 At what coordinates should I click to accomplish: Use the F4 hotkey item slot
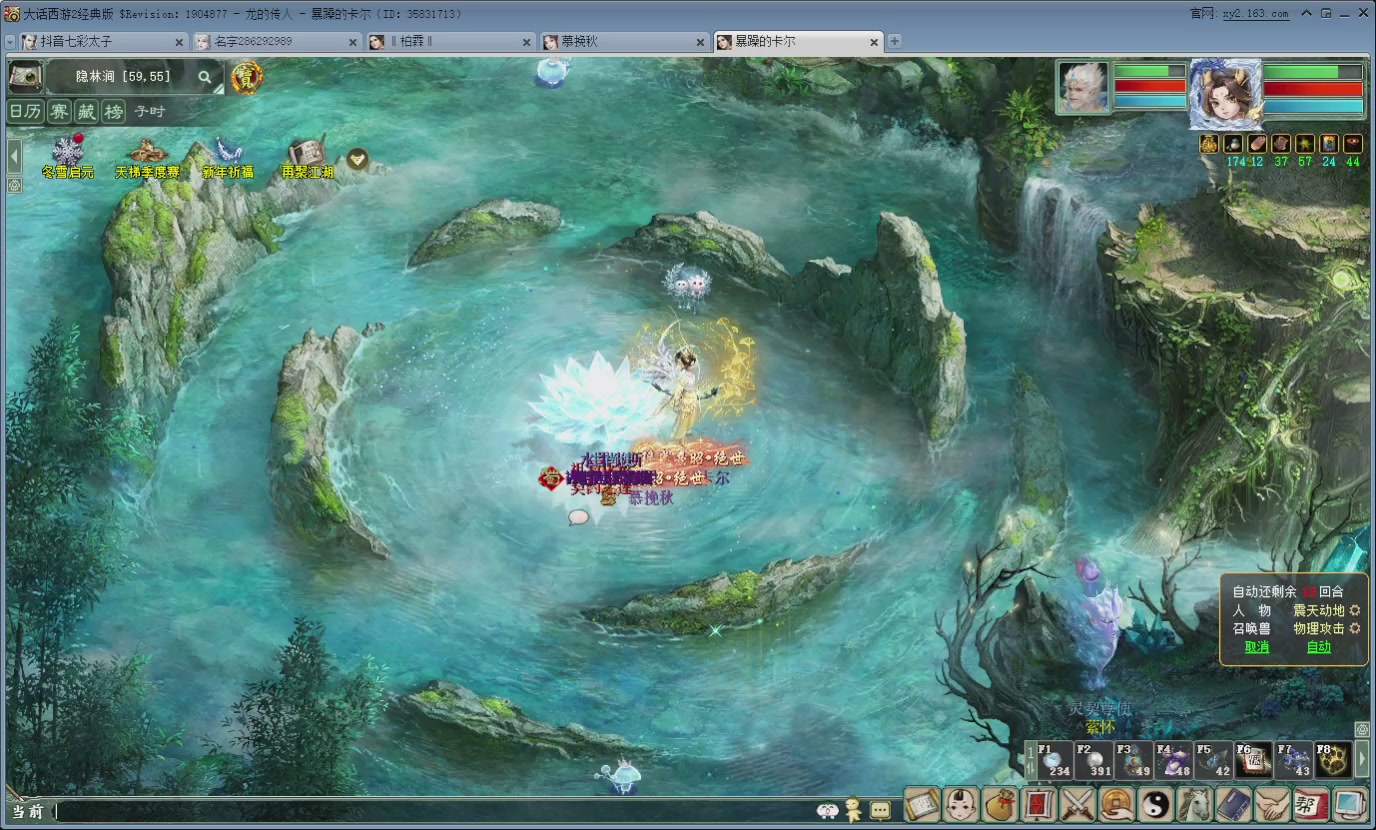1174,760
